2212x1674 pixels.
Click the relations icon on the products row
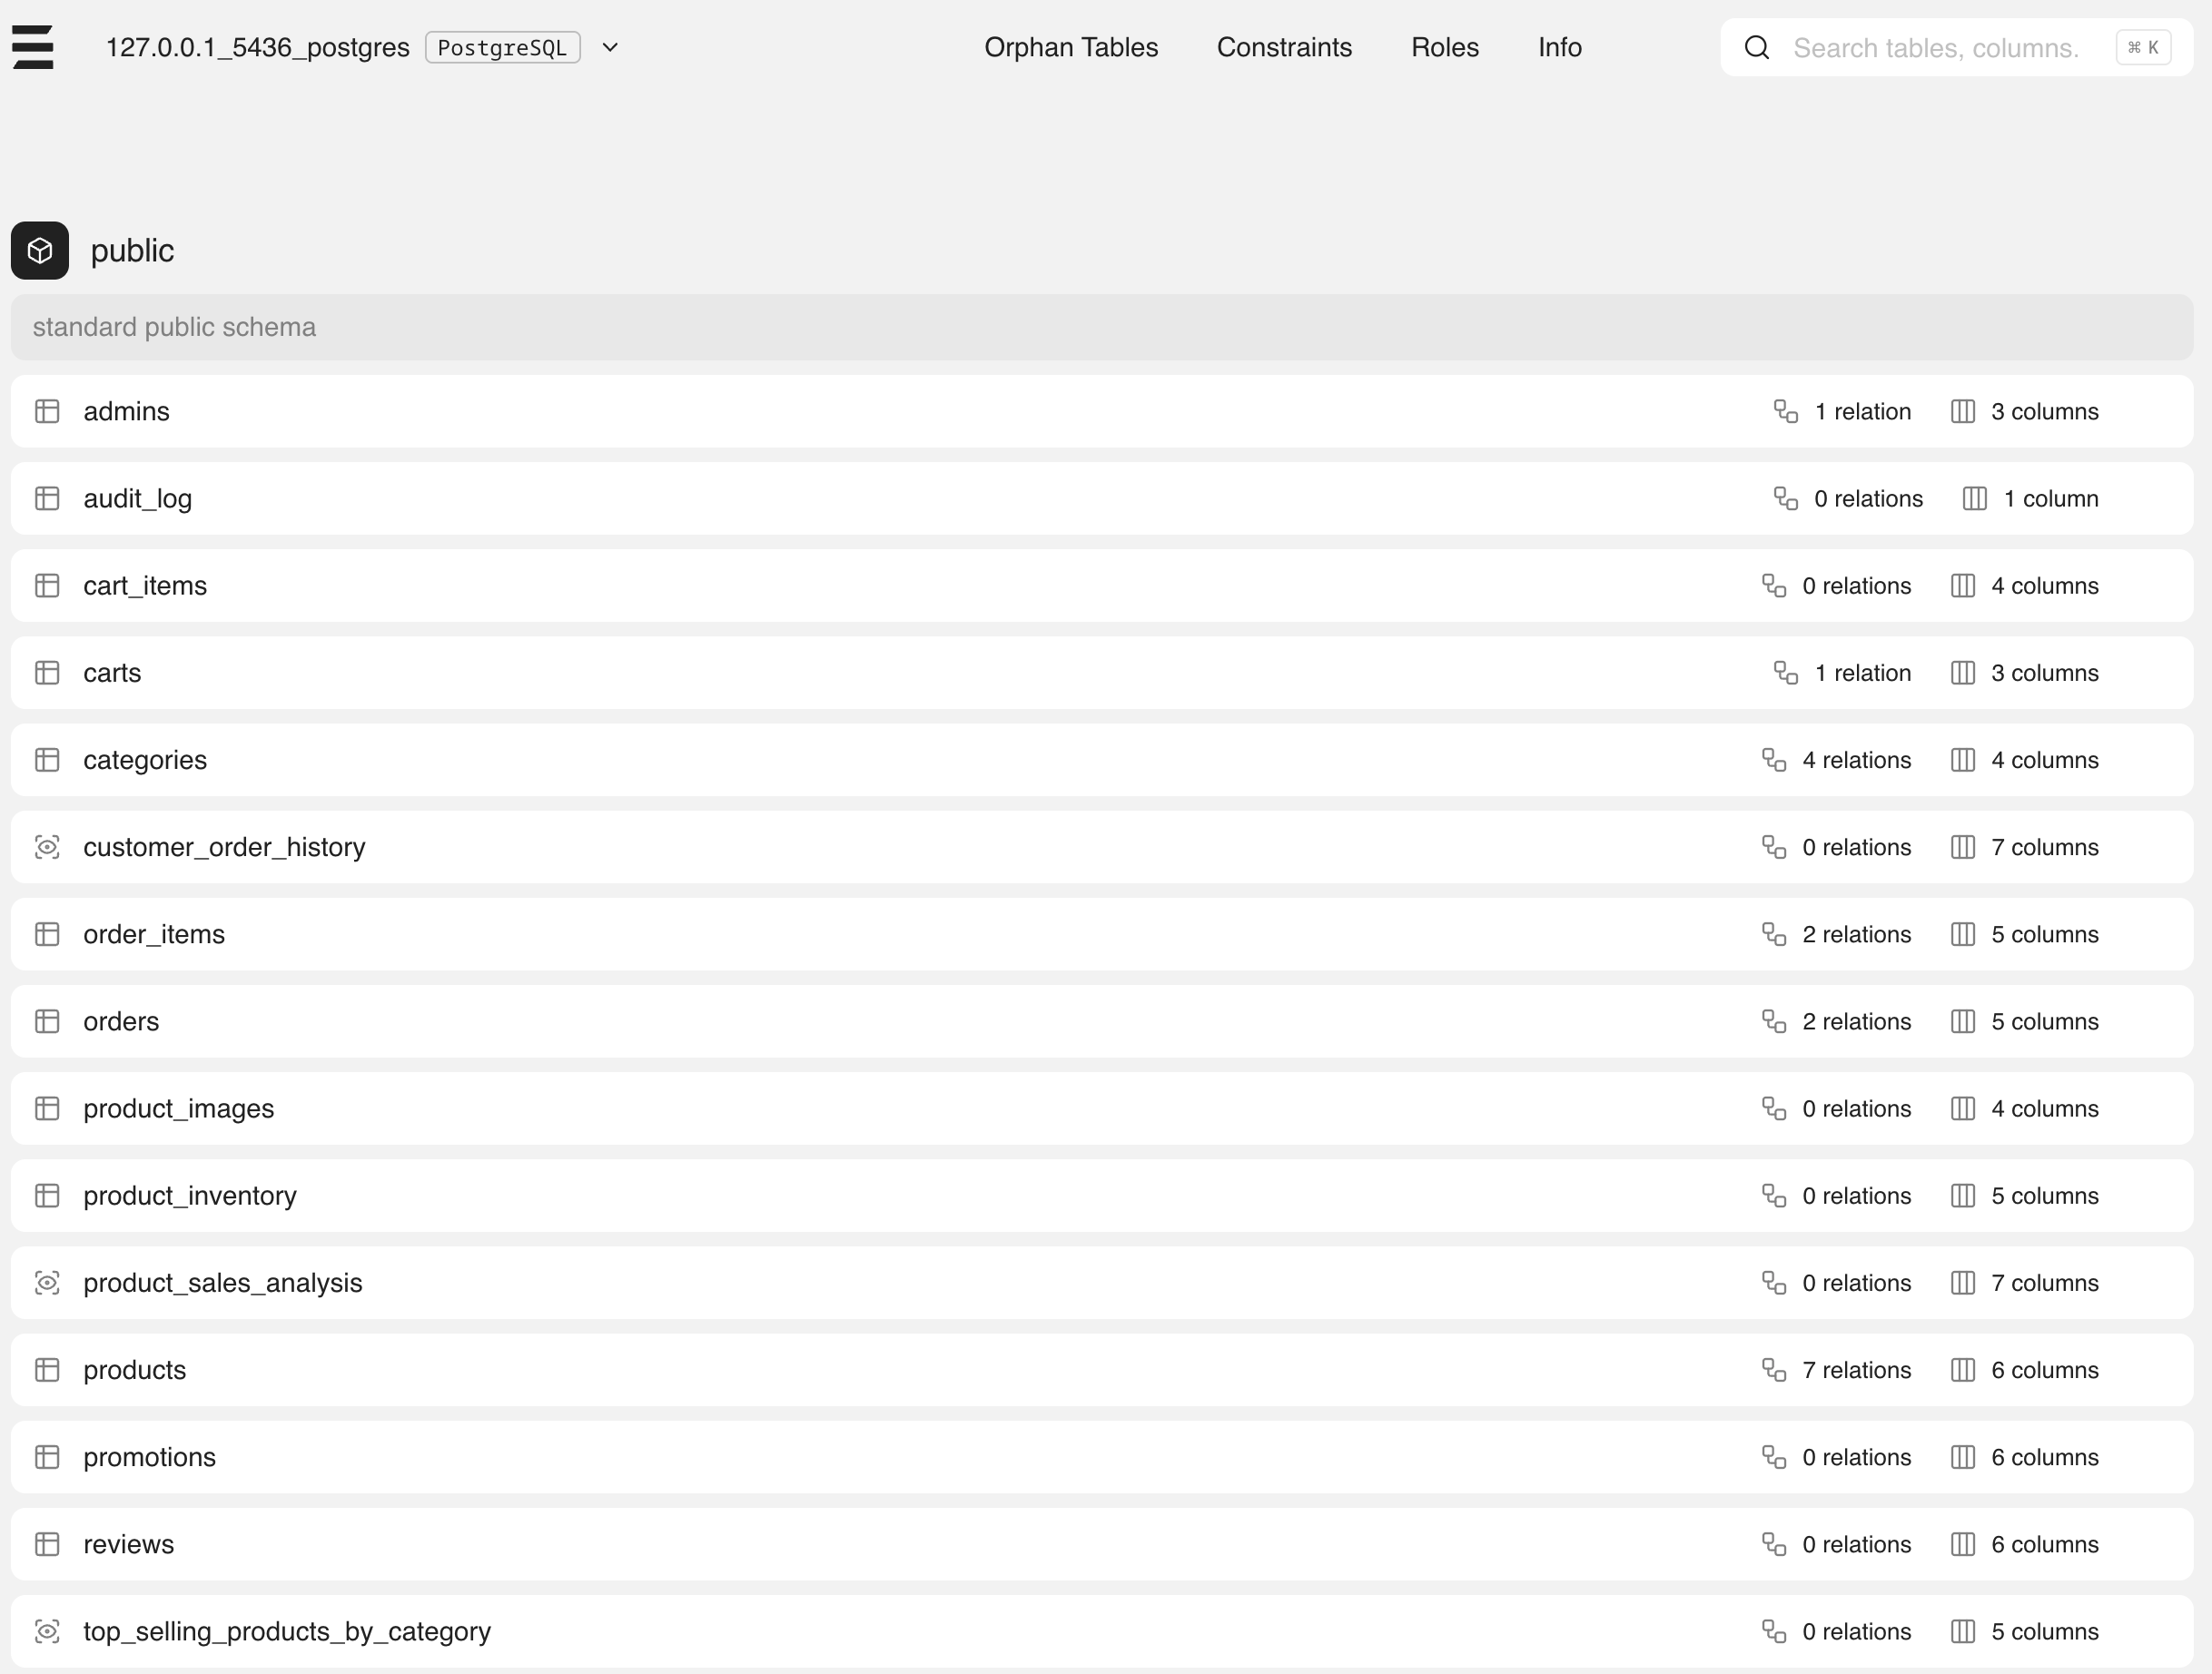(1774, 1369)
